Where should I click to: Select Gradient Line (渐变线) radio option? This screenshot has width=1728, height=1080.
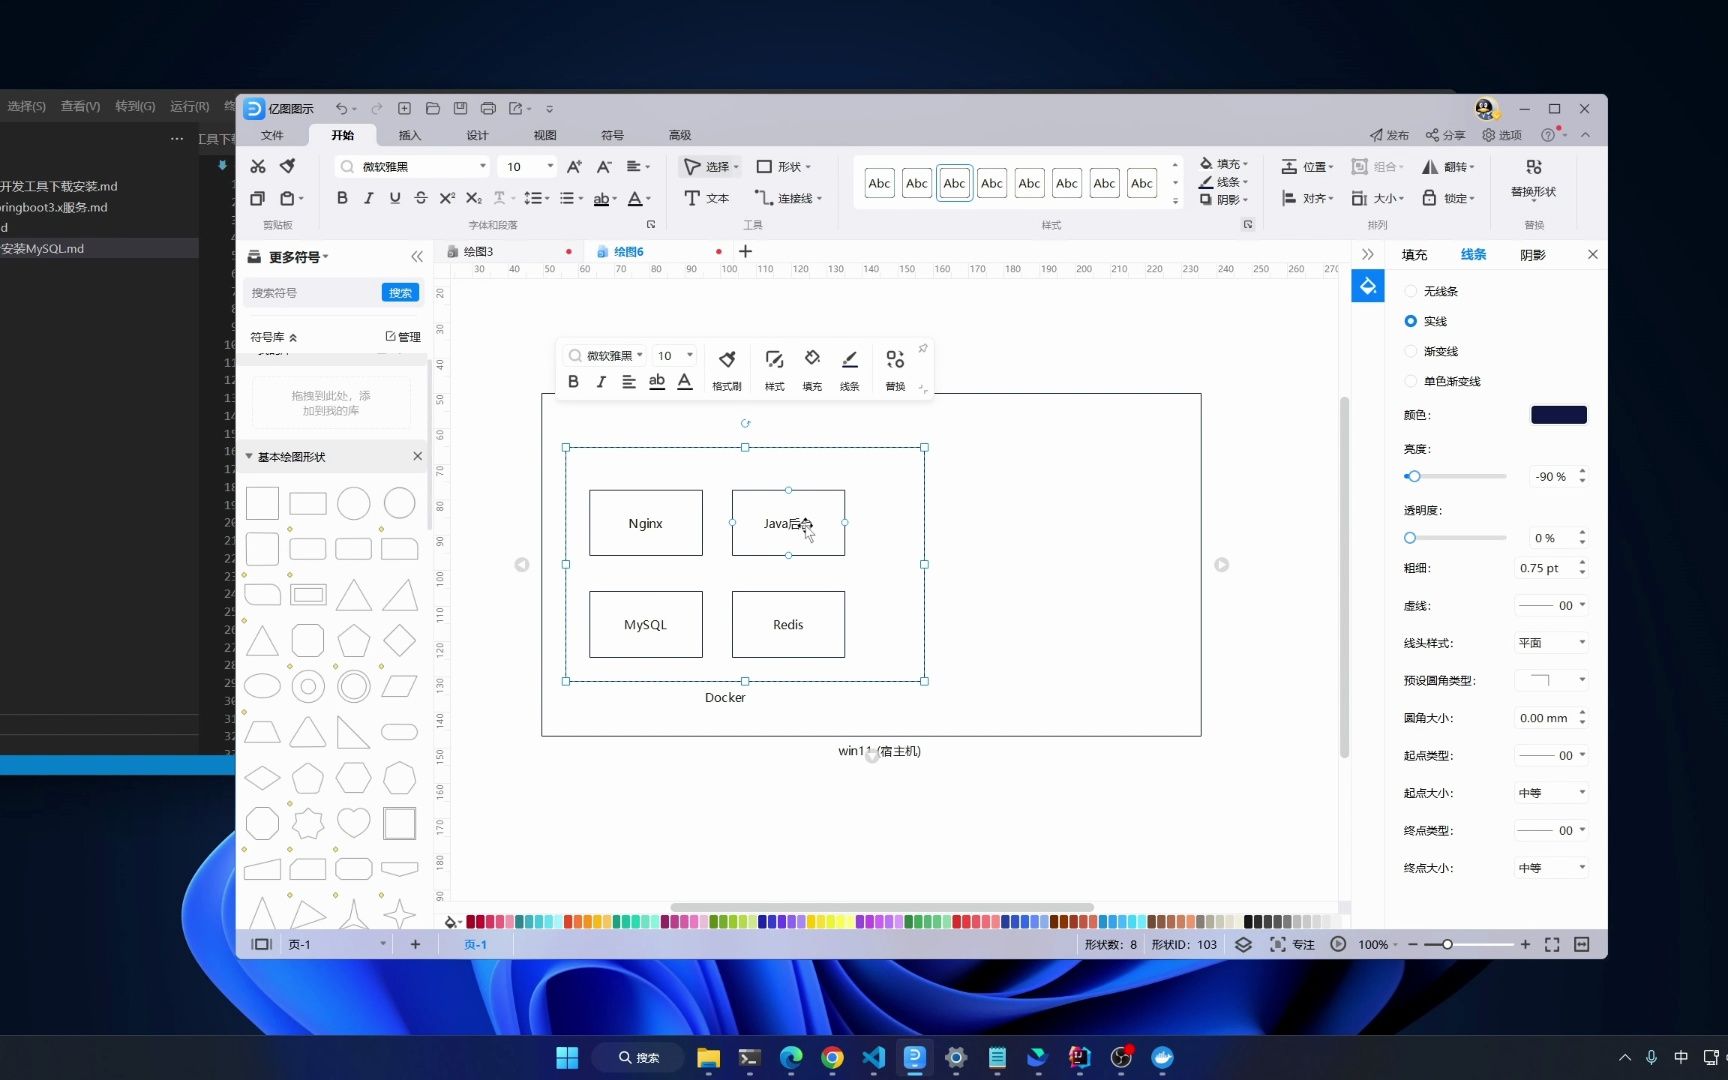point(1411,351)
